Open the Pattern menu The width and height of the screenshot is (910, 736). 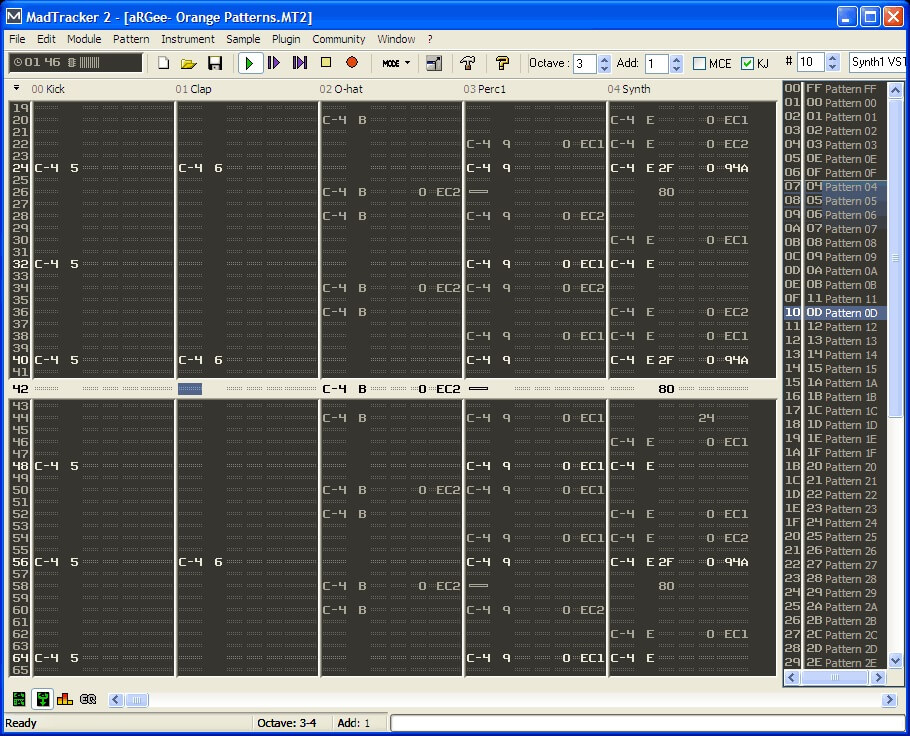point(131,39)
